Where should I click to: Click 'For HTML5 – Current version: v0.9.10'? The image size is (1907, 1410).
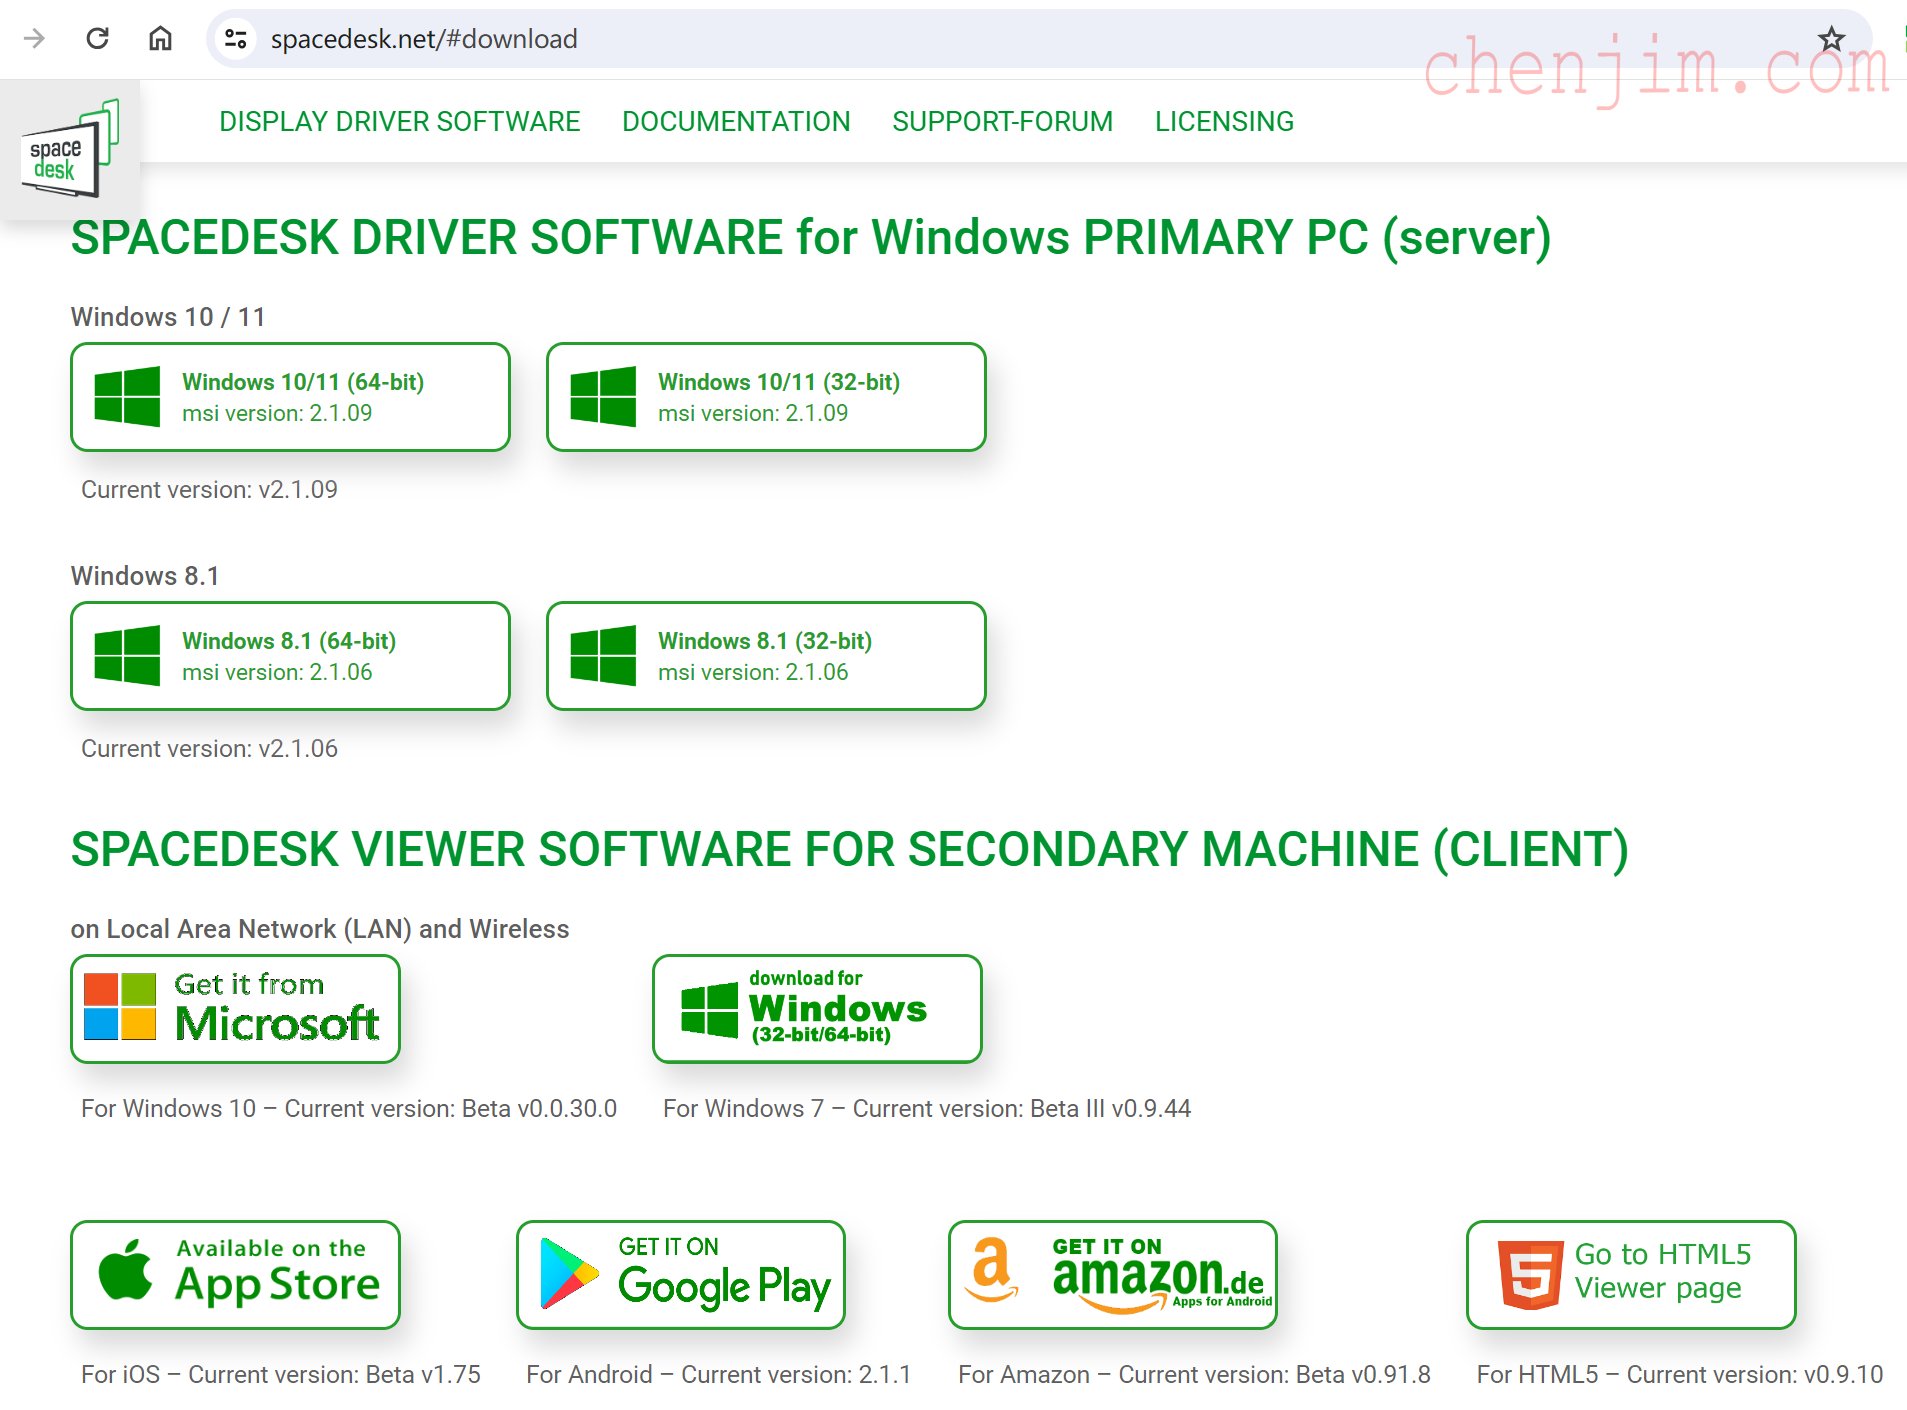[1680, 1375]
